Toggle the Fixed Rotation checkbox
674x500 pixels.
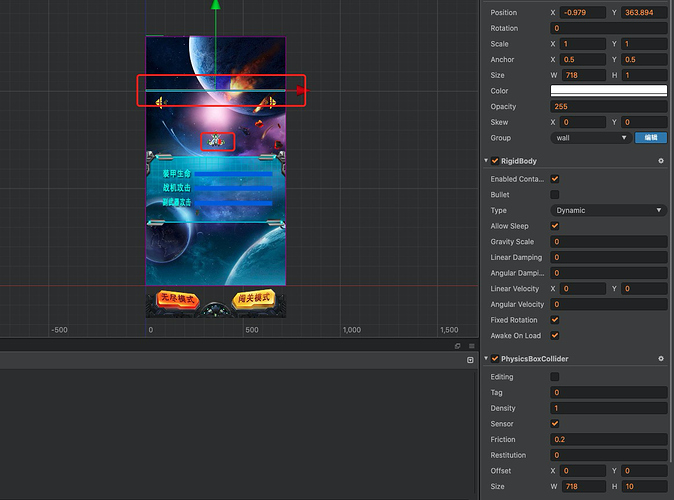tap(555, 320)
